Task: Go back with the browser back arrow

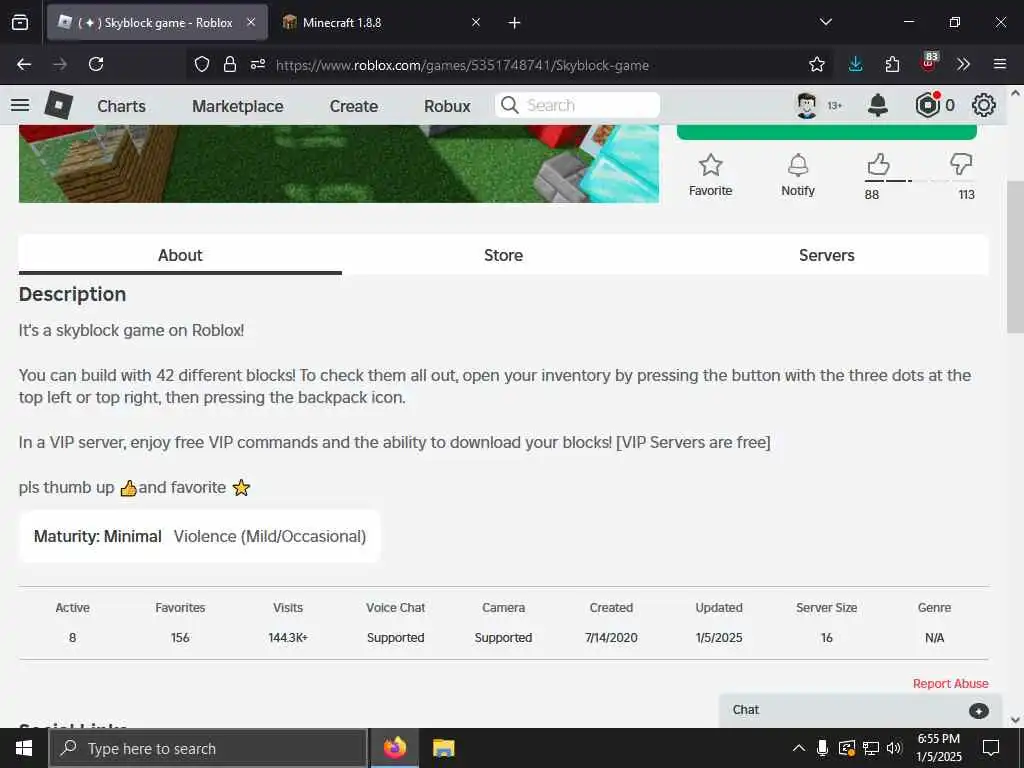Action: click(x=24, y=64)
